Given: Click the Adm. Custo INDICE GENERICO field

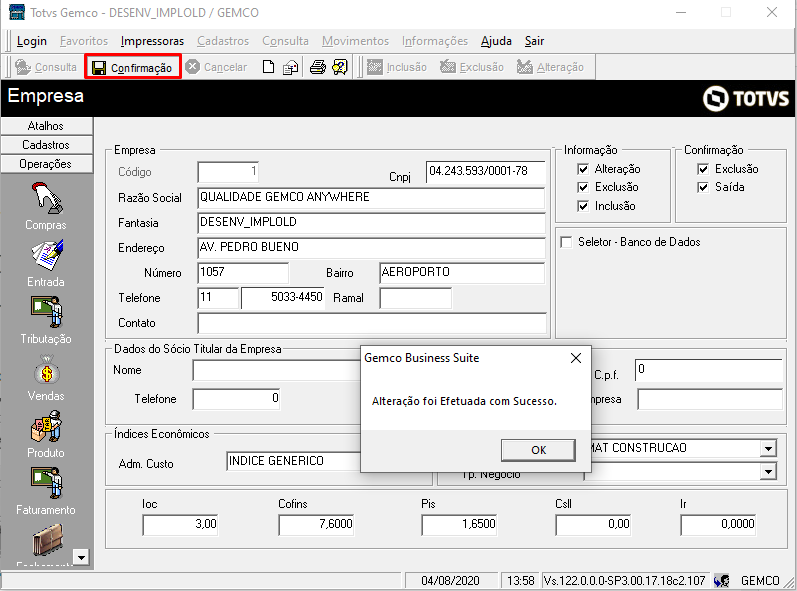Looking at the screenshot, I should point(293,461).
